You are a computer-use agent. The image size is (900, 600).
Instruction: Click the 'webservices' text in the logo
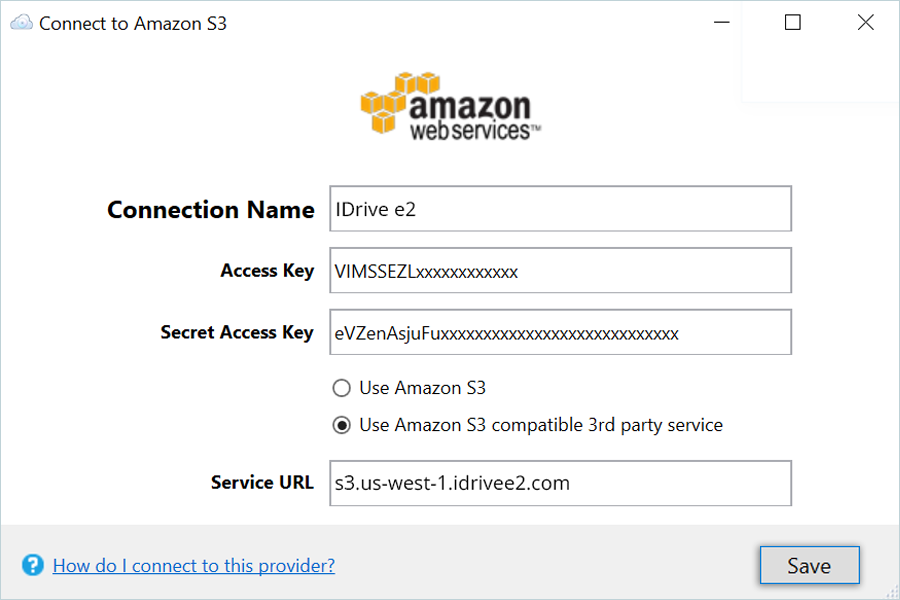(x=470, y=130)
